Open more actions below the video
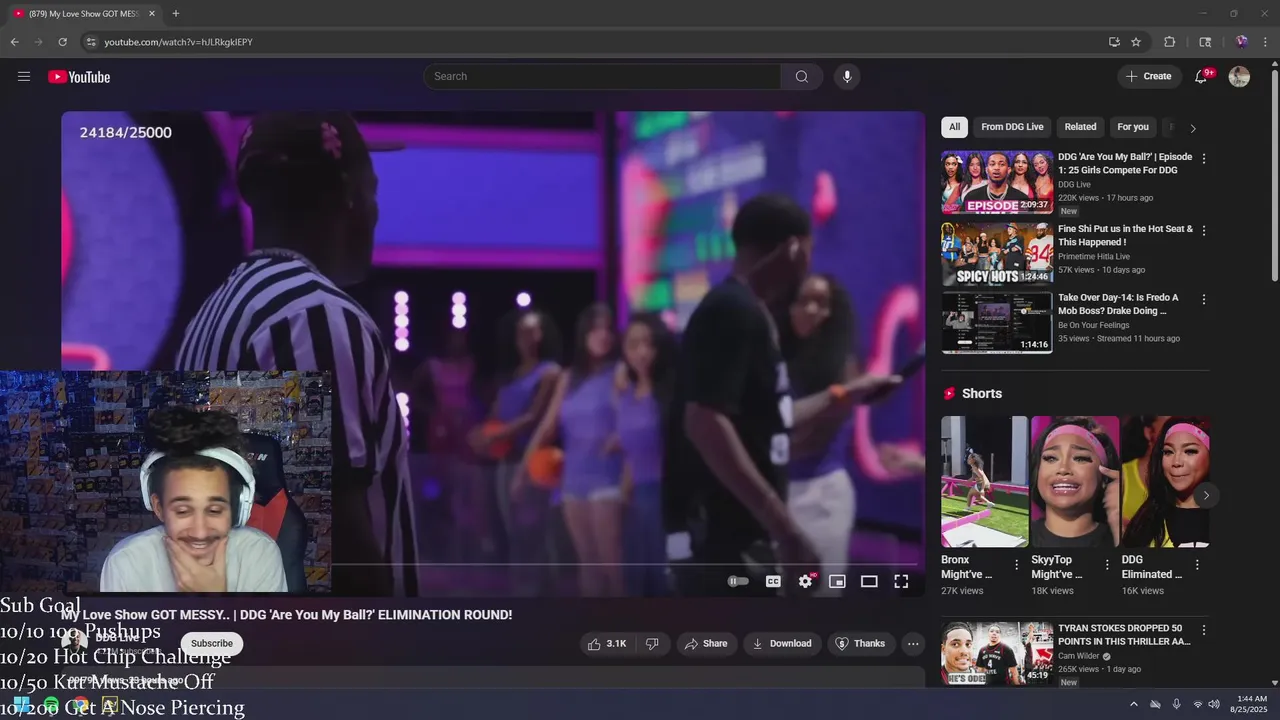1280x720 pixels. (913, 644)
